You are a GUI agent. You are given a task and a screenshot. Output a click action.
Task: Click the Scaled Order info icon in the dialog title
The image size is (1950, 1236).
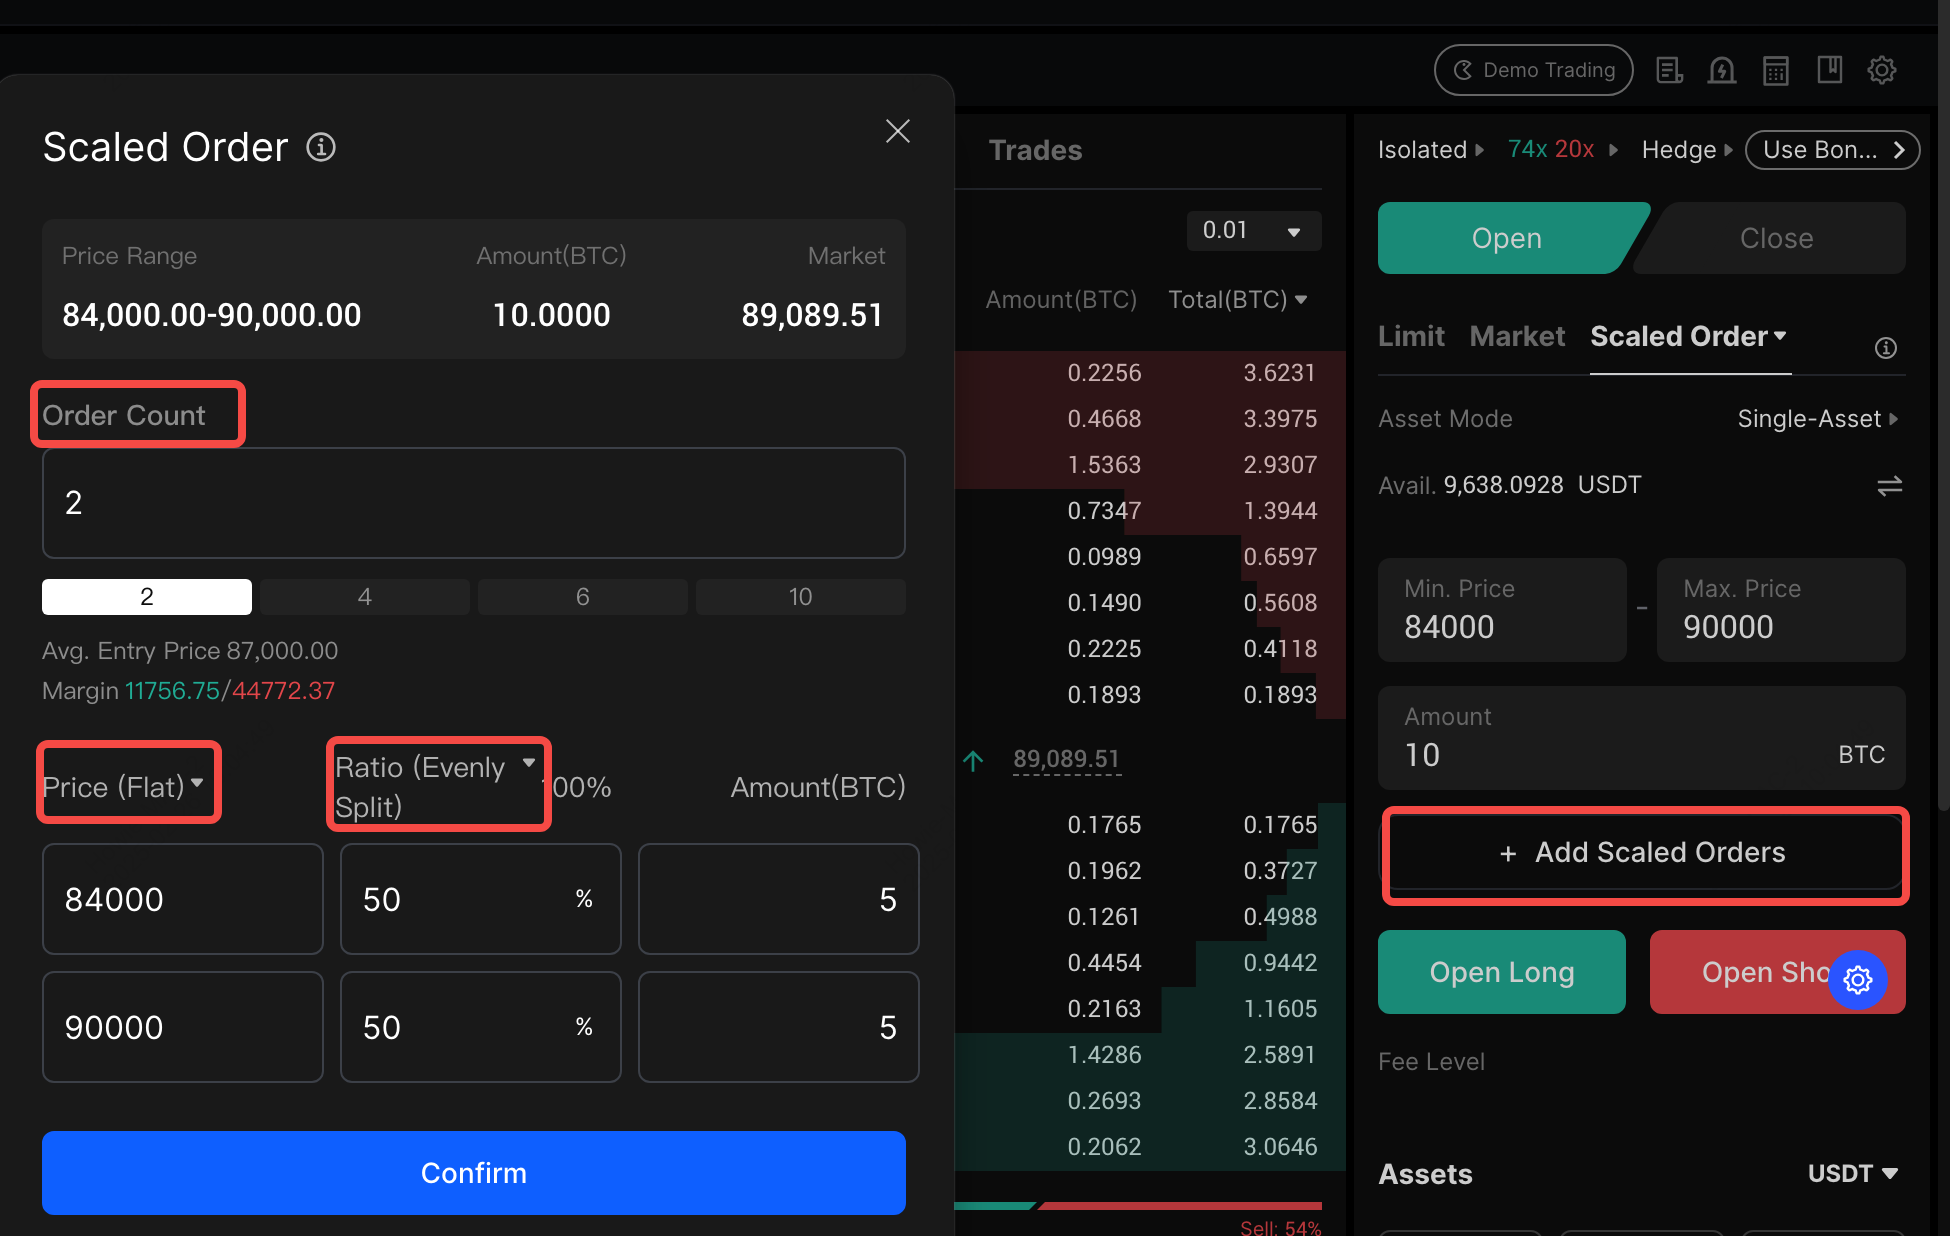pos(320,147)
